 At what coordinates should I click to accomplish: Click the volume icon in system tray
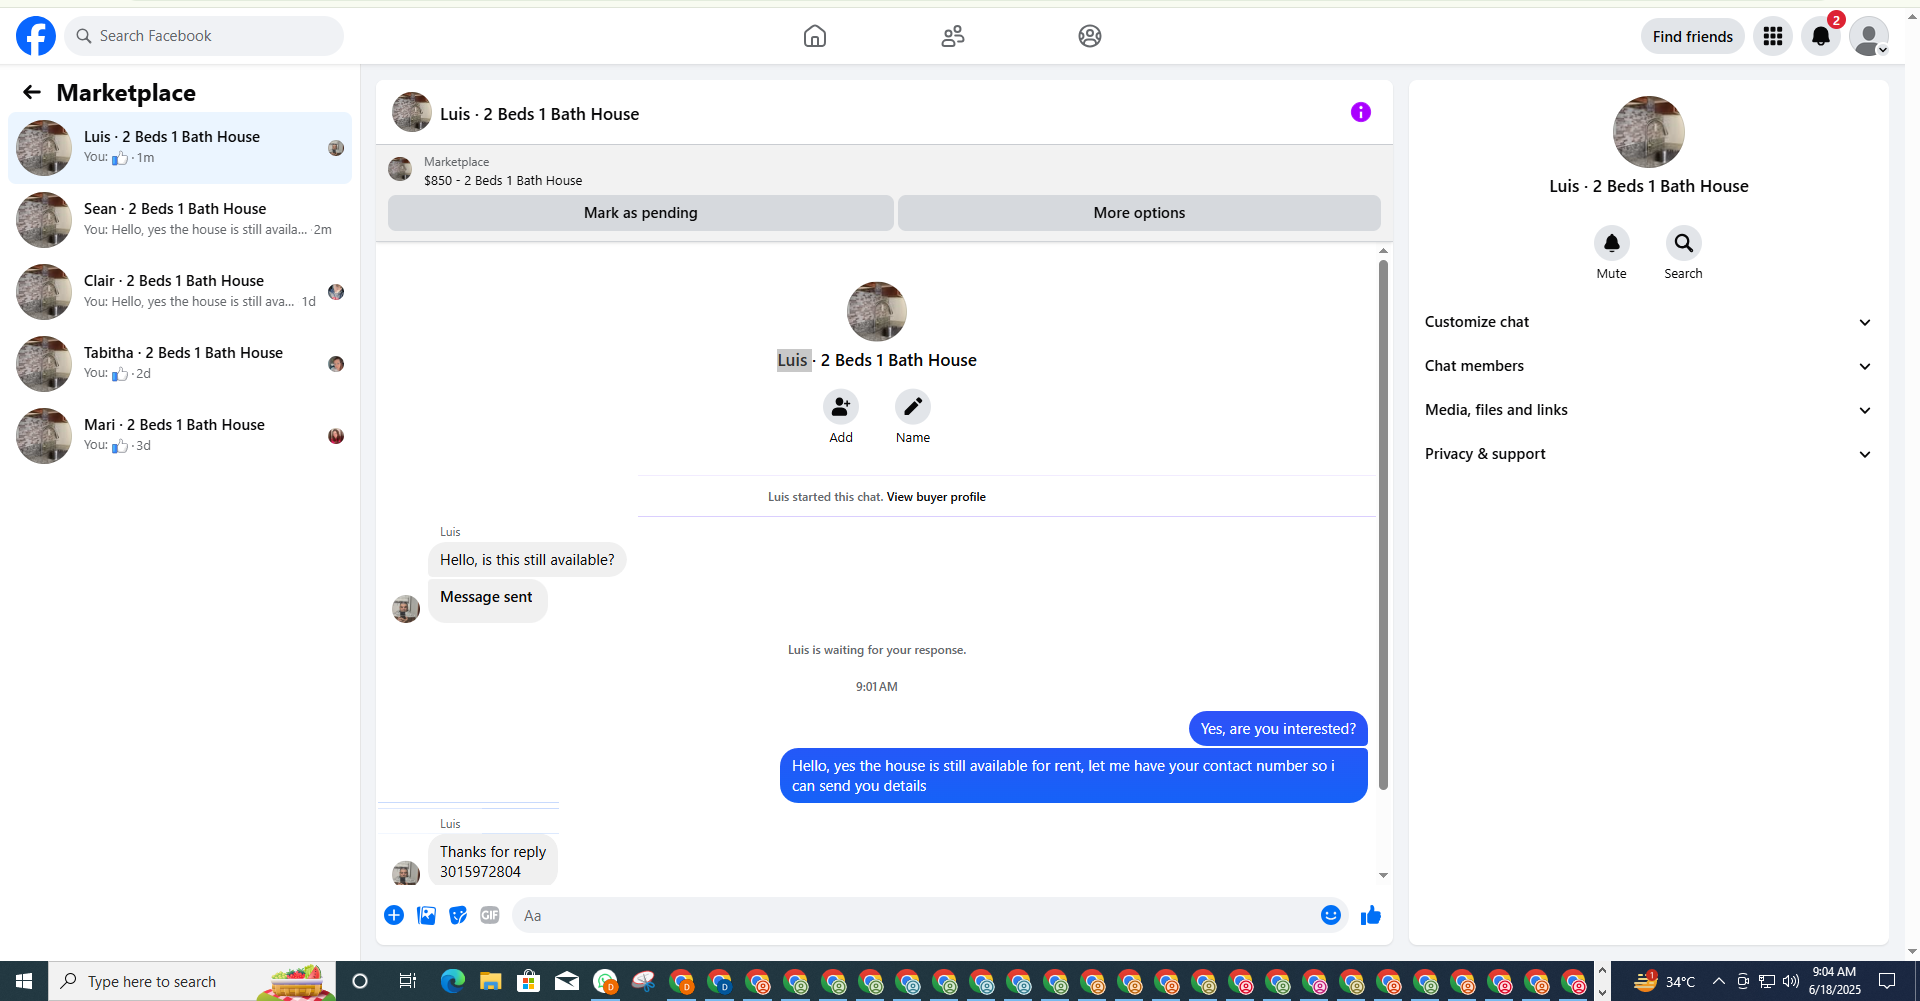[1790, 981]
